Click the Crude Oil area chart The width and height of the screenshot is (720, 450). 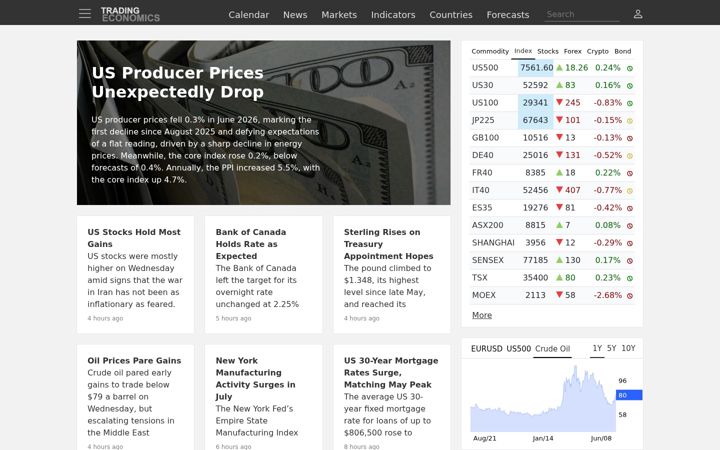tap(543, 399)
